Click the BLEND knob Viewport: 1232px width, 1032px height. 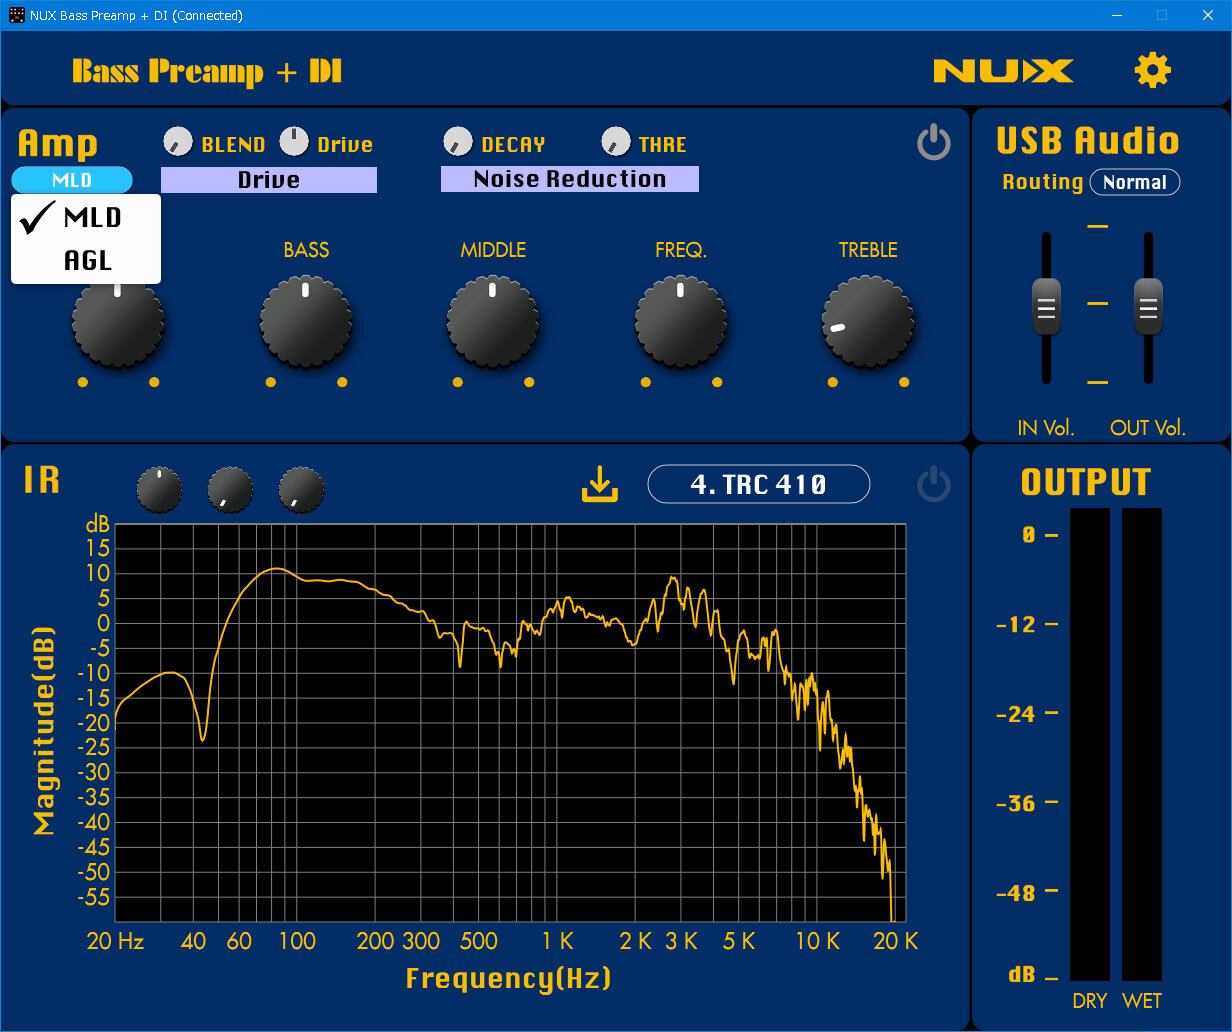pos(178,142)
